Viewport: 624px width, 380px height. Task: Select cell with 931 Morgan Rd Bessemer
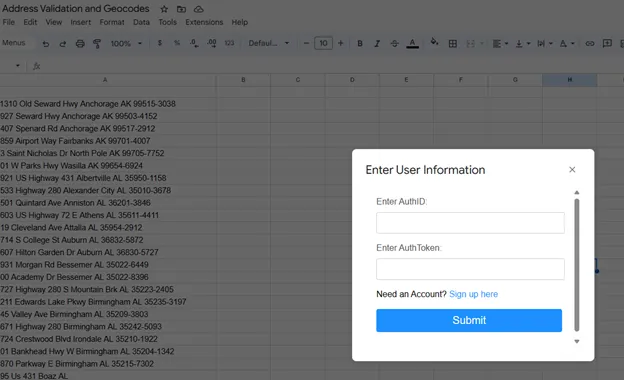[x=108, y=265]
